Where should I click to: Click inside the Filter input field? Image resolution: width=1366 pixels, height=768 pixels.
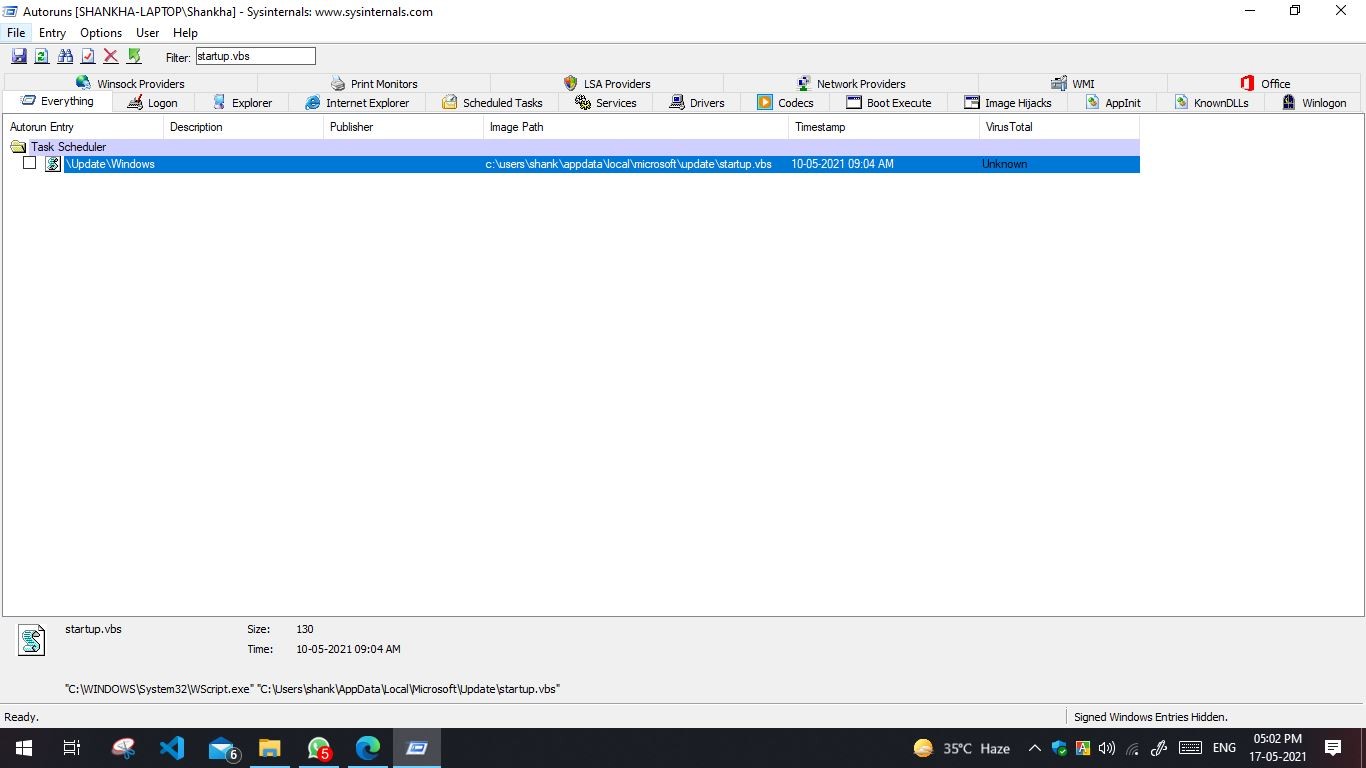254,56
